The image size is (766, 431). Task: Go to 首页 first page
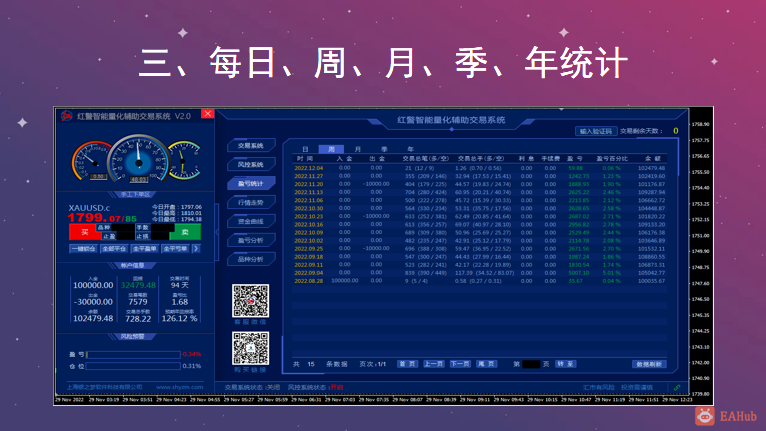[407, 364]
